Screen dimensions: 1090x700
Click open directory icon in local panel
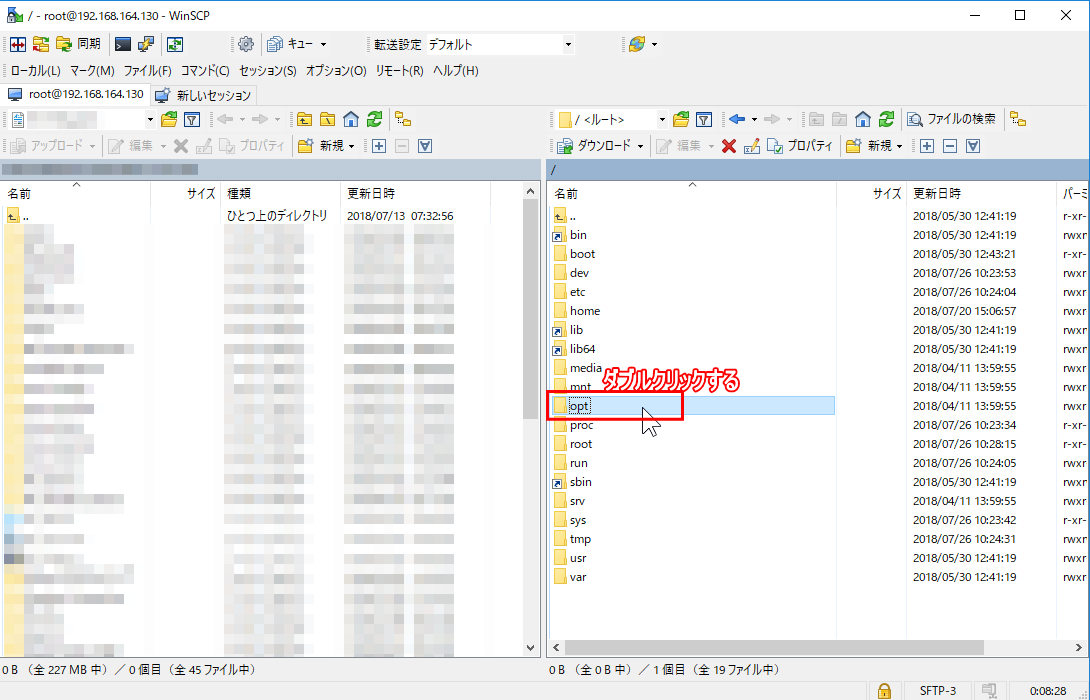(169, 120)
